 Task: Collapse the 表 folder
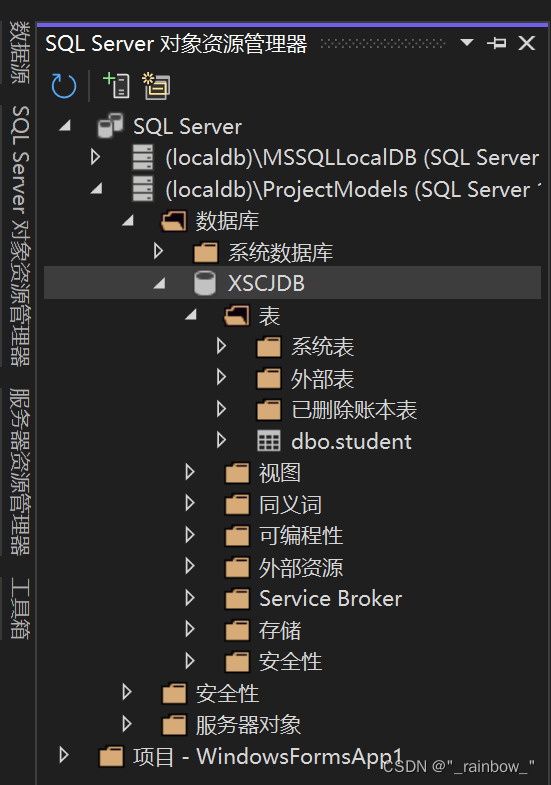pyautogui.click(x=191, y=314)
